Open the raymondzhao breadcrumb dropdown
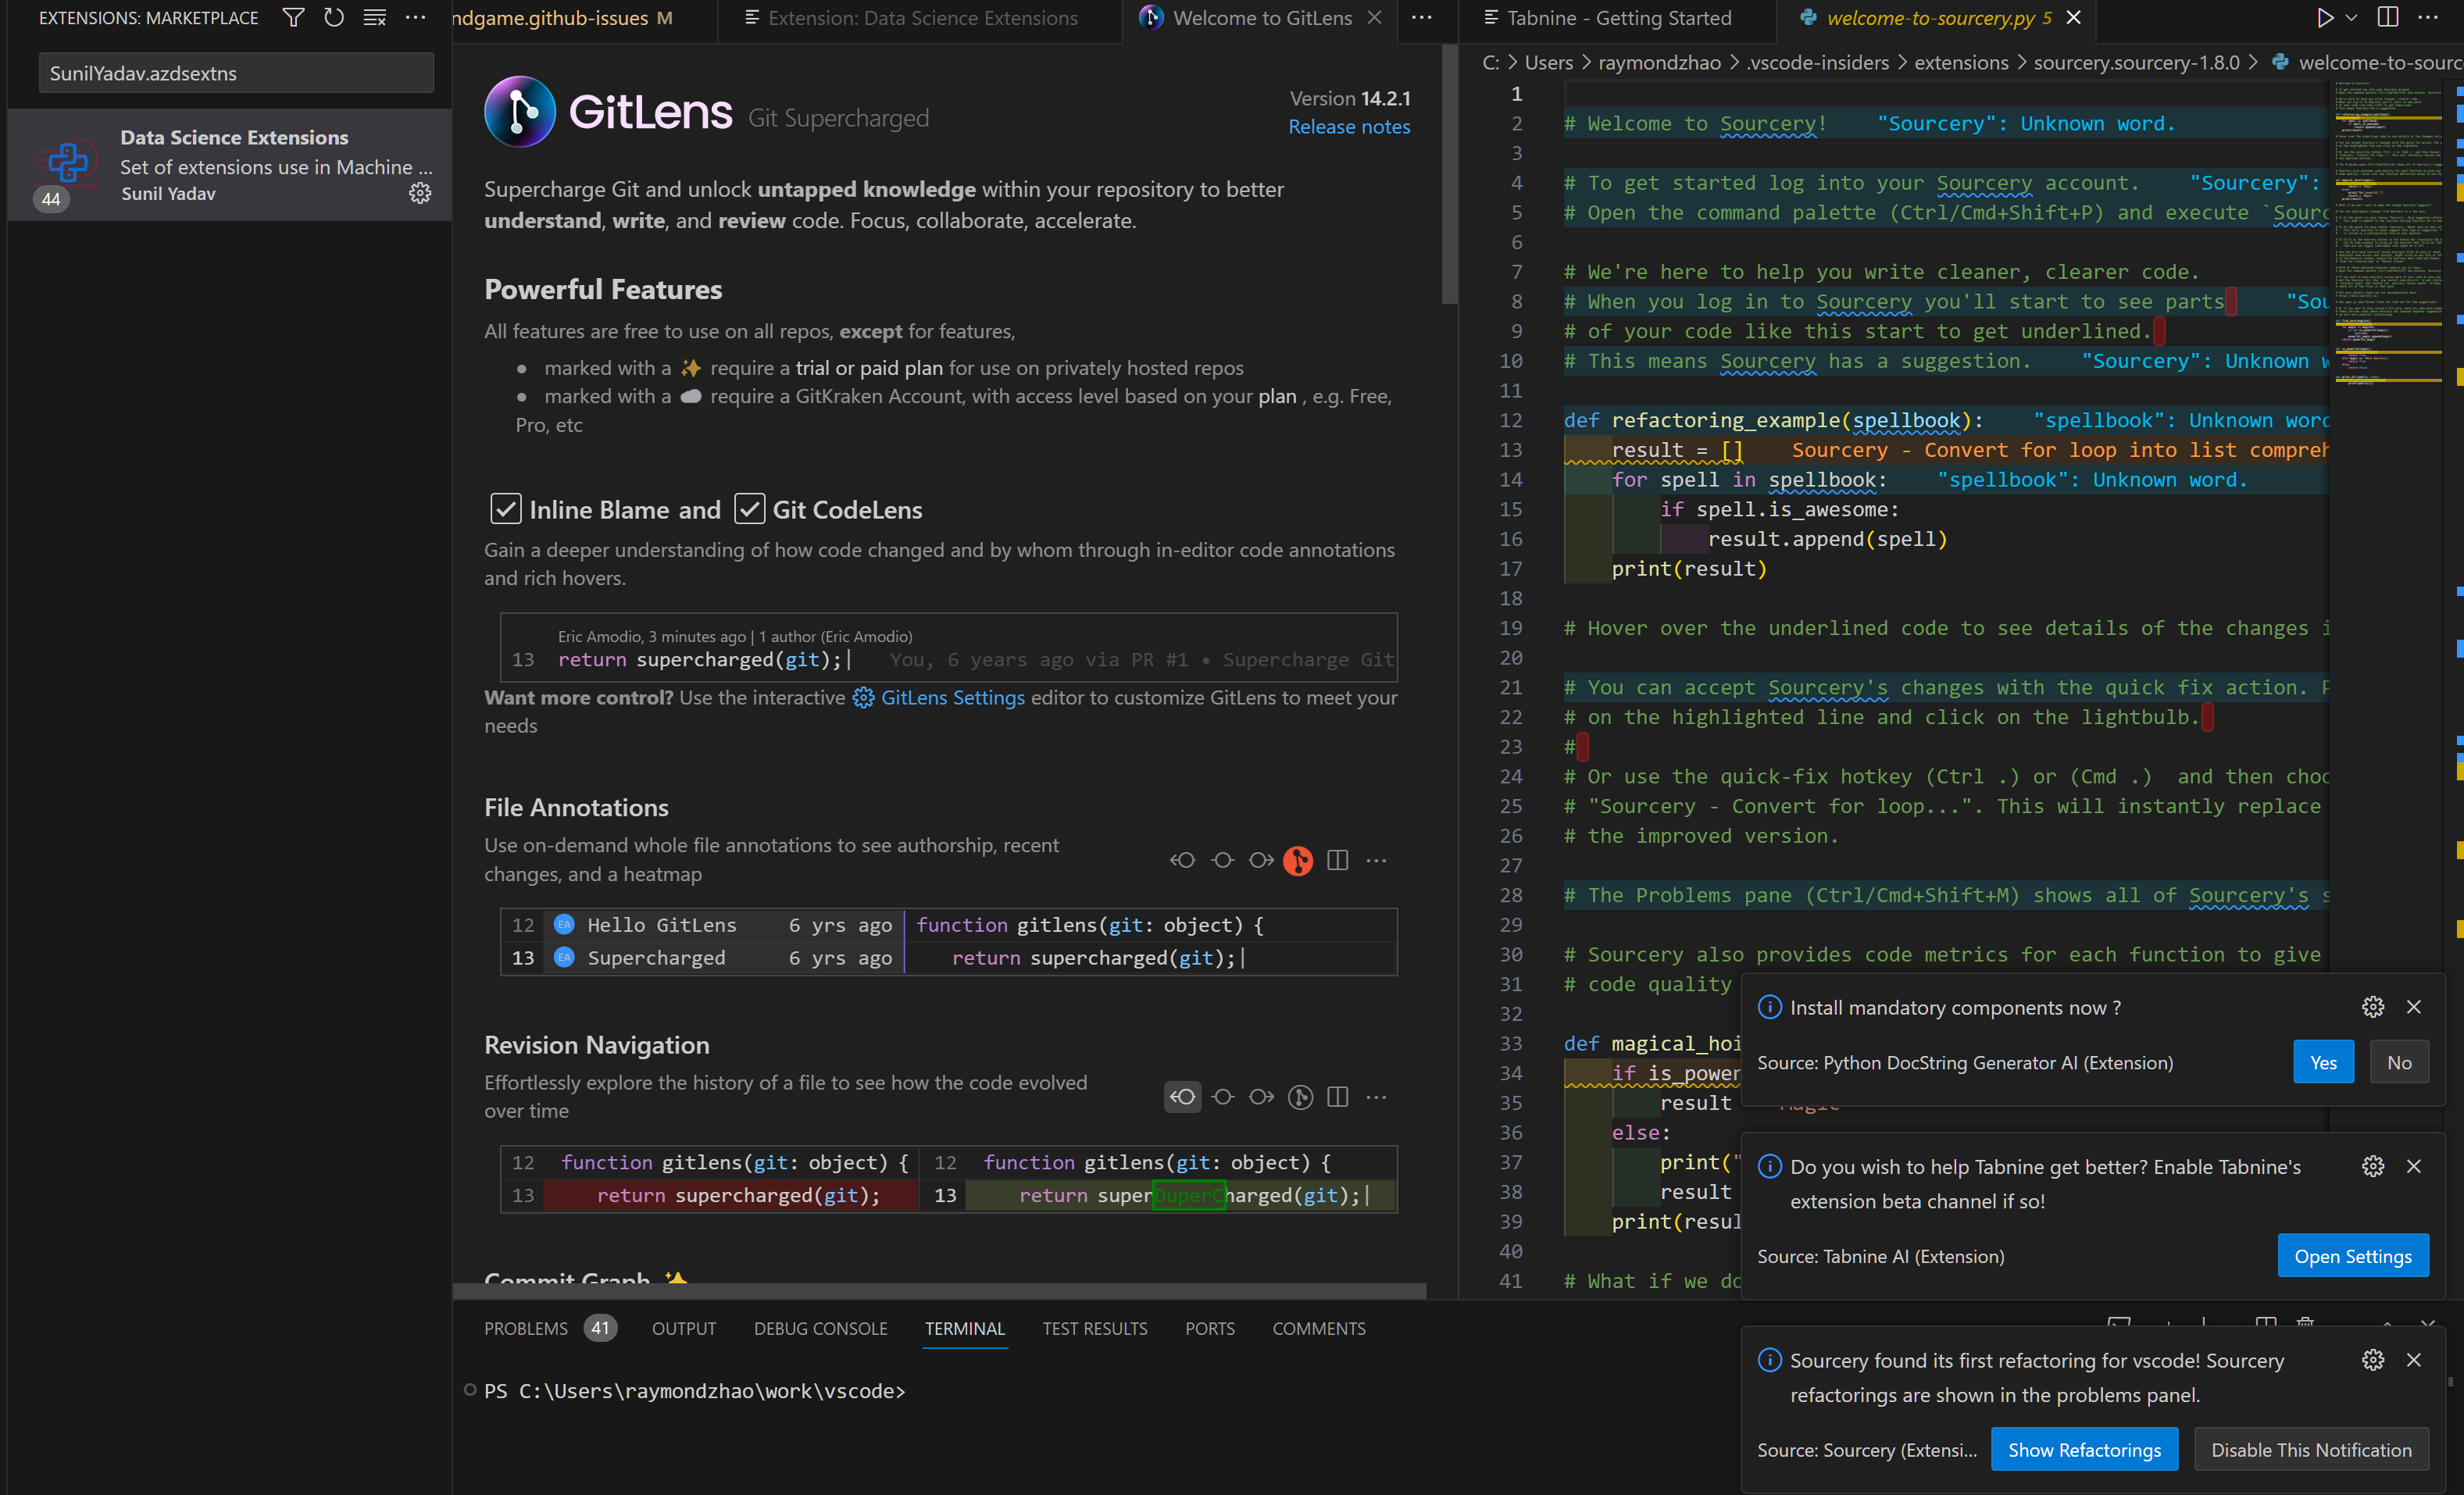 [x=1661, y=62]
